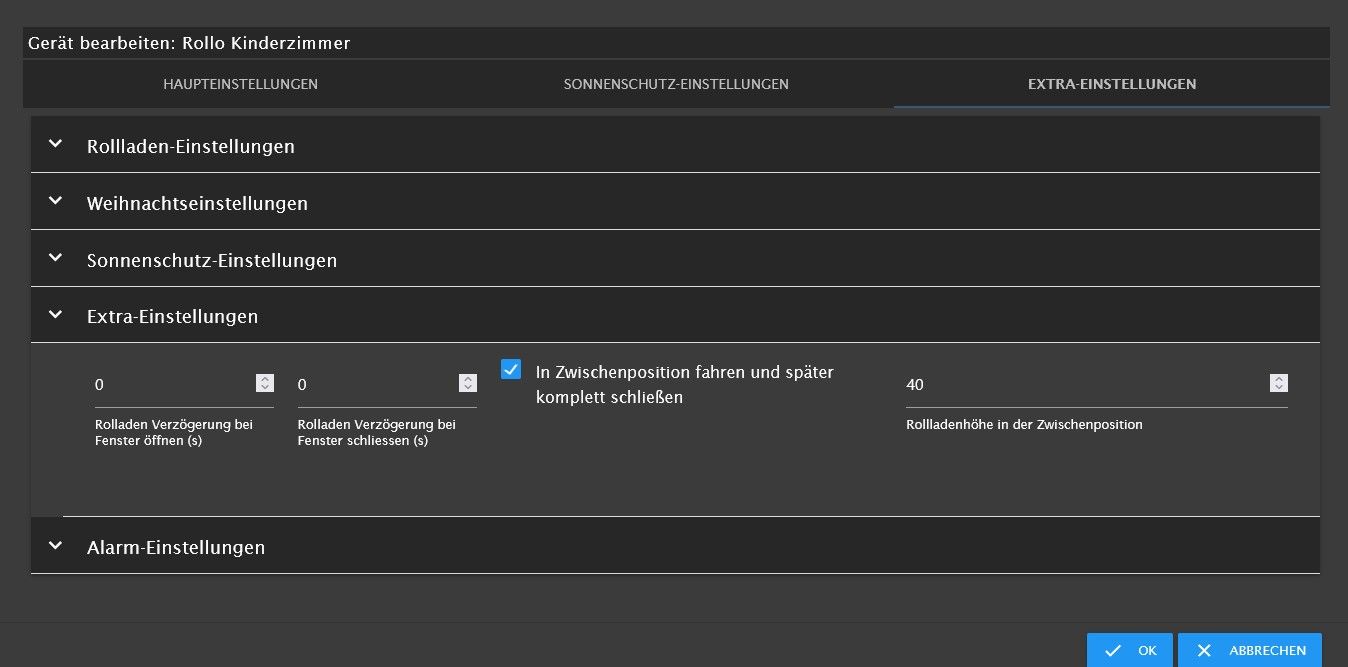The width and height of the screenshot is (1348, 667).
Task: Click the Rollladen-Einstellungen heading text
Action: (191, 146)
